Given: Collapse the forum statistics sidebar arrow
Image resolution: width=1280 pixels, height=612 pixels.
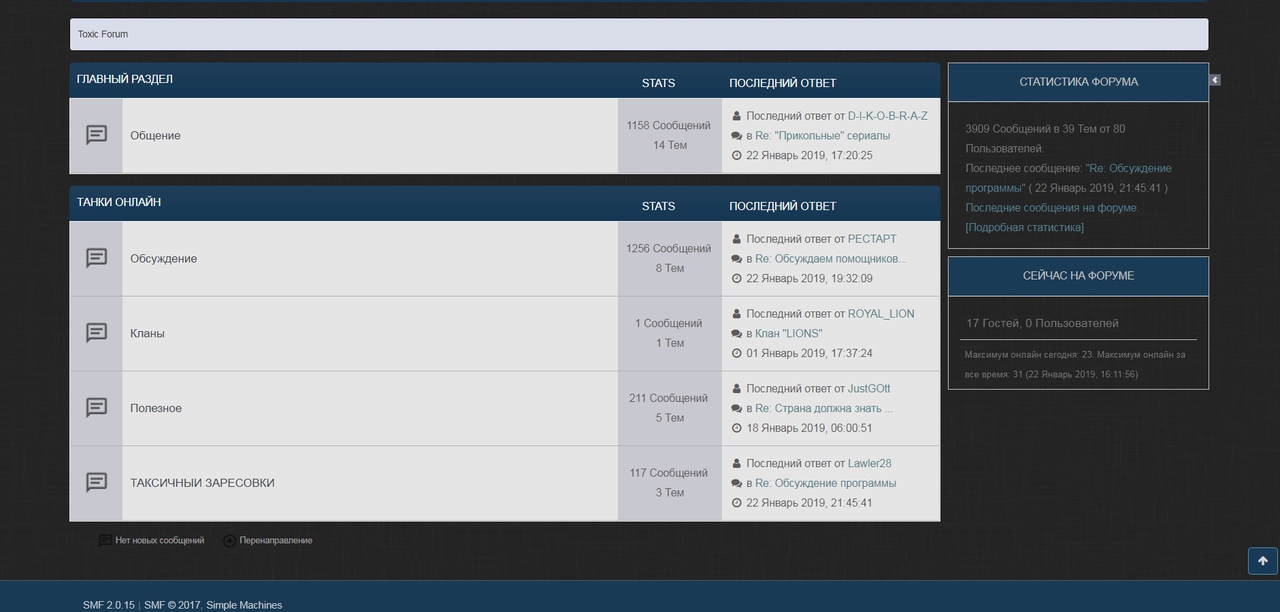Looking at the screenshot, I should (x=1215, y=80).
